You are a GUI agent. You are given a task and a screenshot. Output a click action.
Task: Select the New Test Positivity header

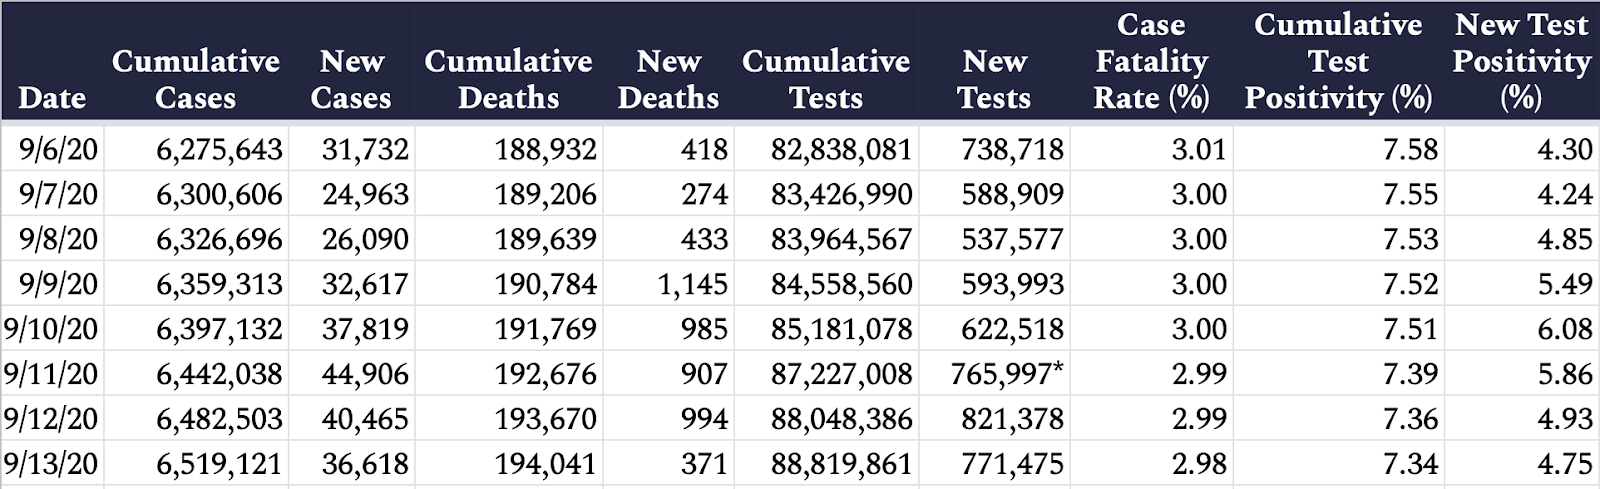point(1521,61)
